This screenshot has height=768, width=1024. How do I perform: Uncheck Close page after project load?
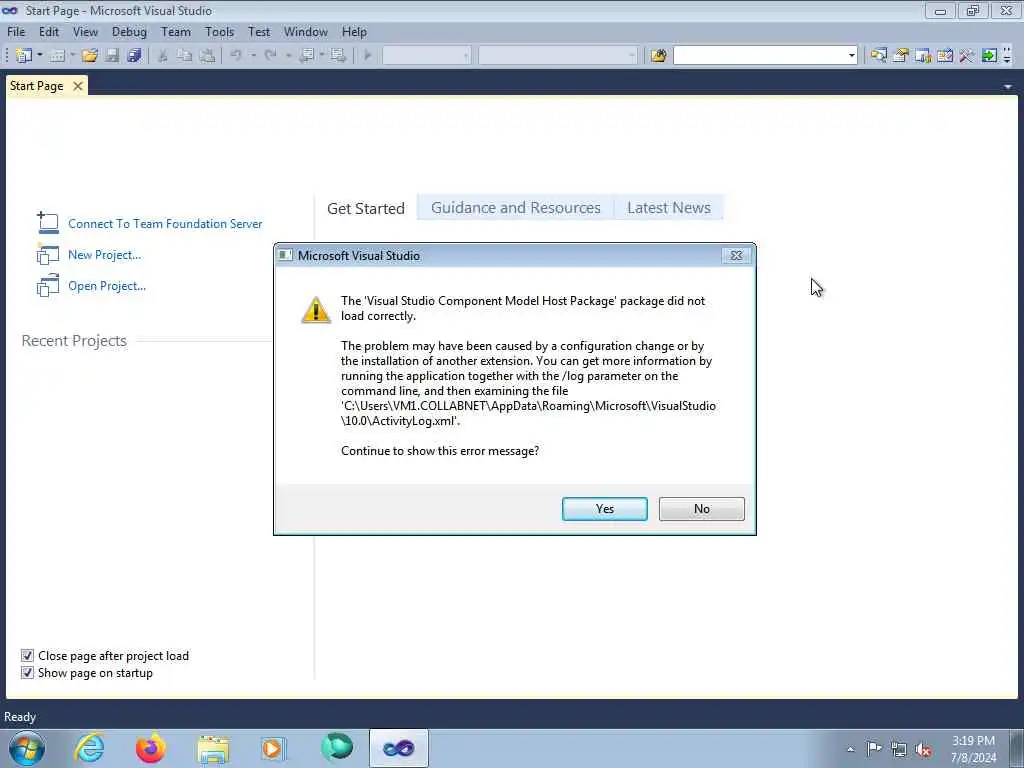coord(27,655)
